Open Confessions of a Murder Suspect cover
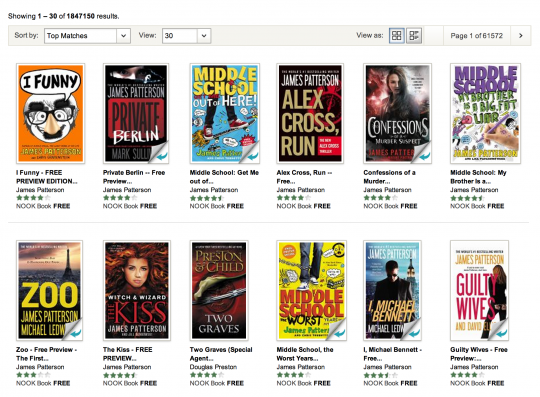This screenshot has height=397, width=540. (x=397, y=113)
